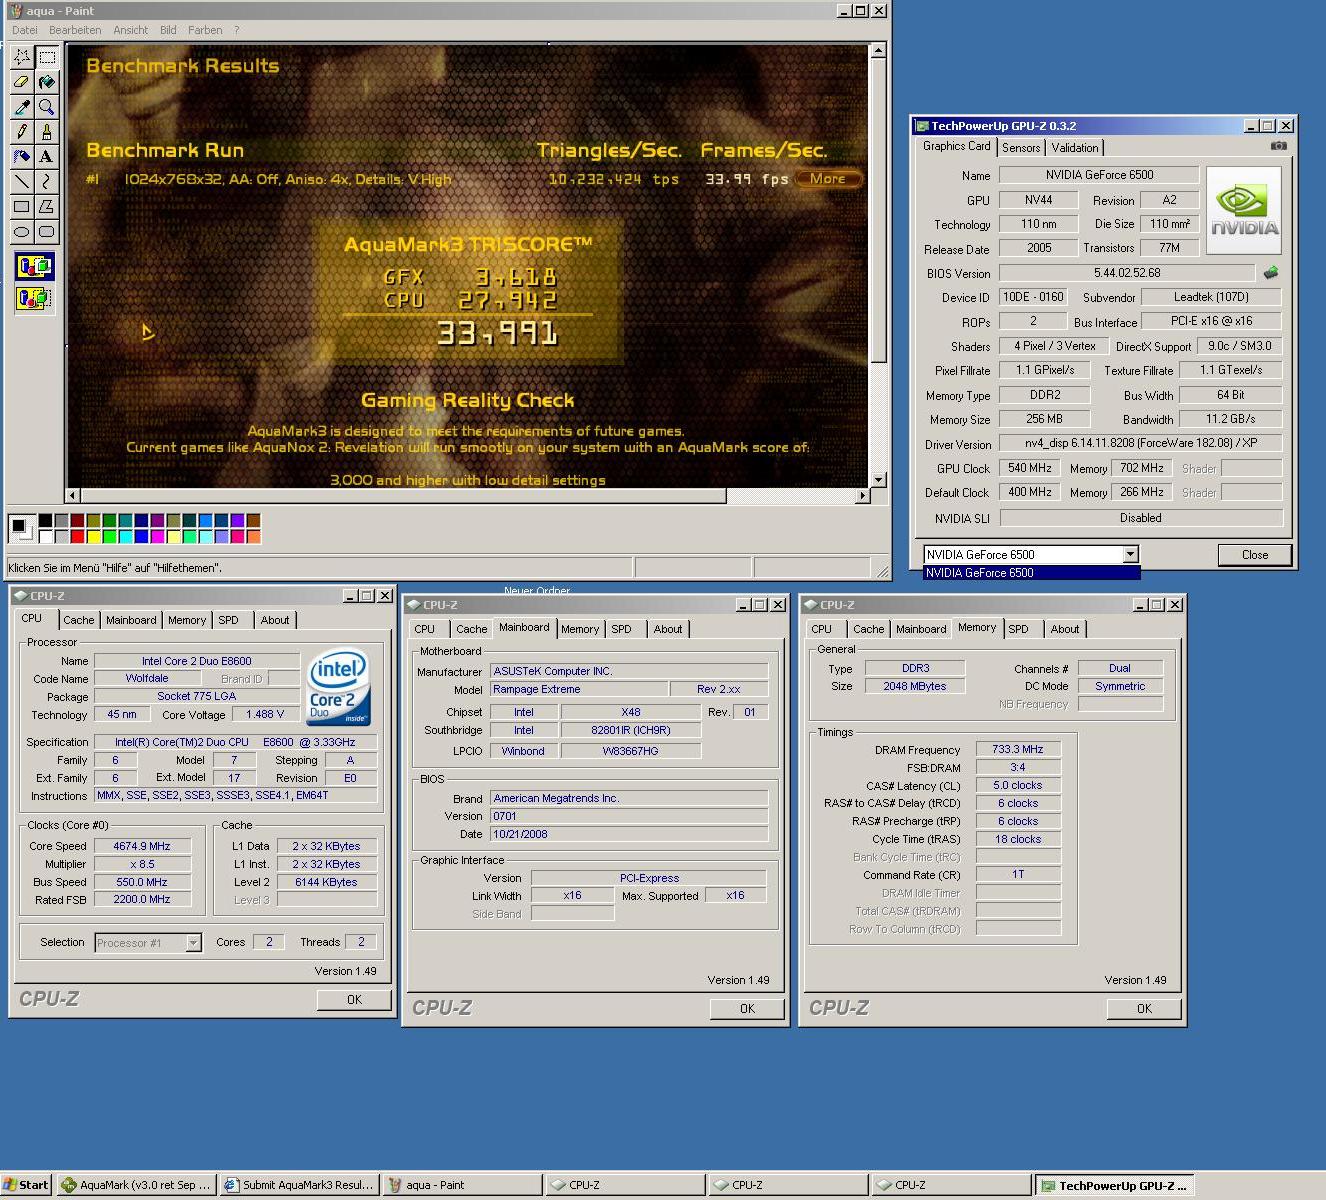Image resolution: width=1326 pixels, height=1200 pixels.
Task: Choose transparent selection mode in Paint toolbox
Action: [34, 298]
